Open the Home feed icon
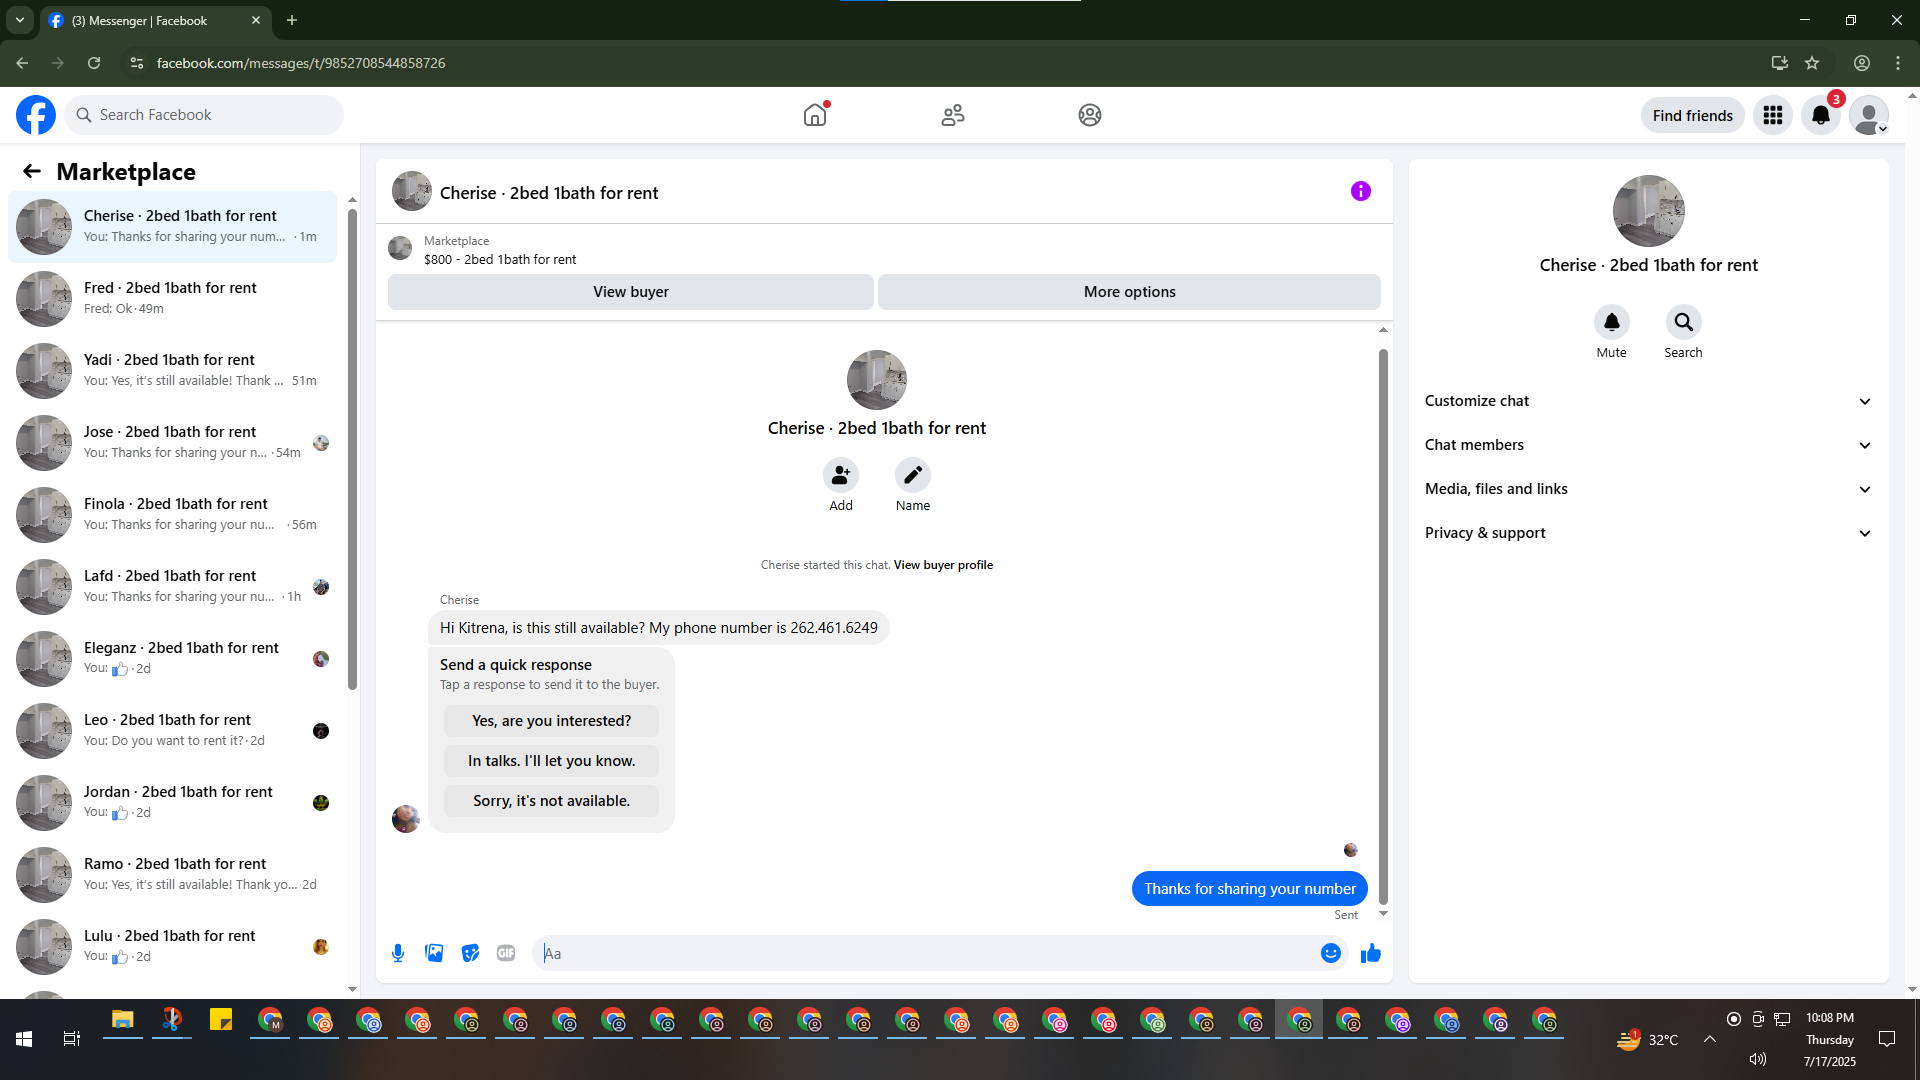Screen dimensions: 1920x1080 point(815,115)
